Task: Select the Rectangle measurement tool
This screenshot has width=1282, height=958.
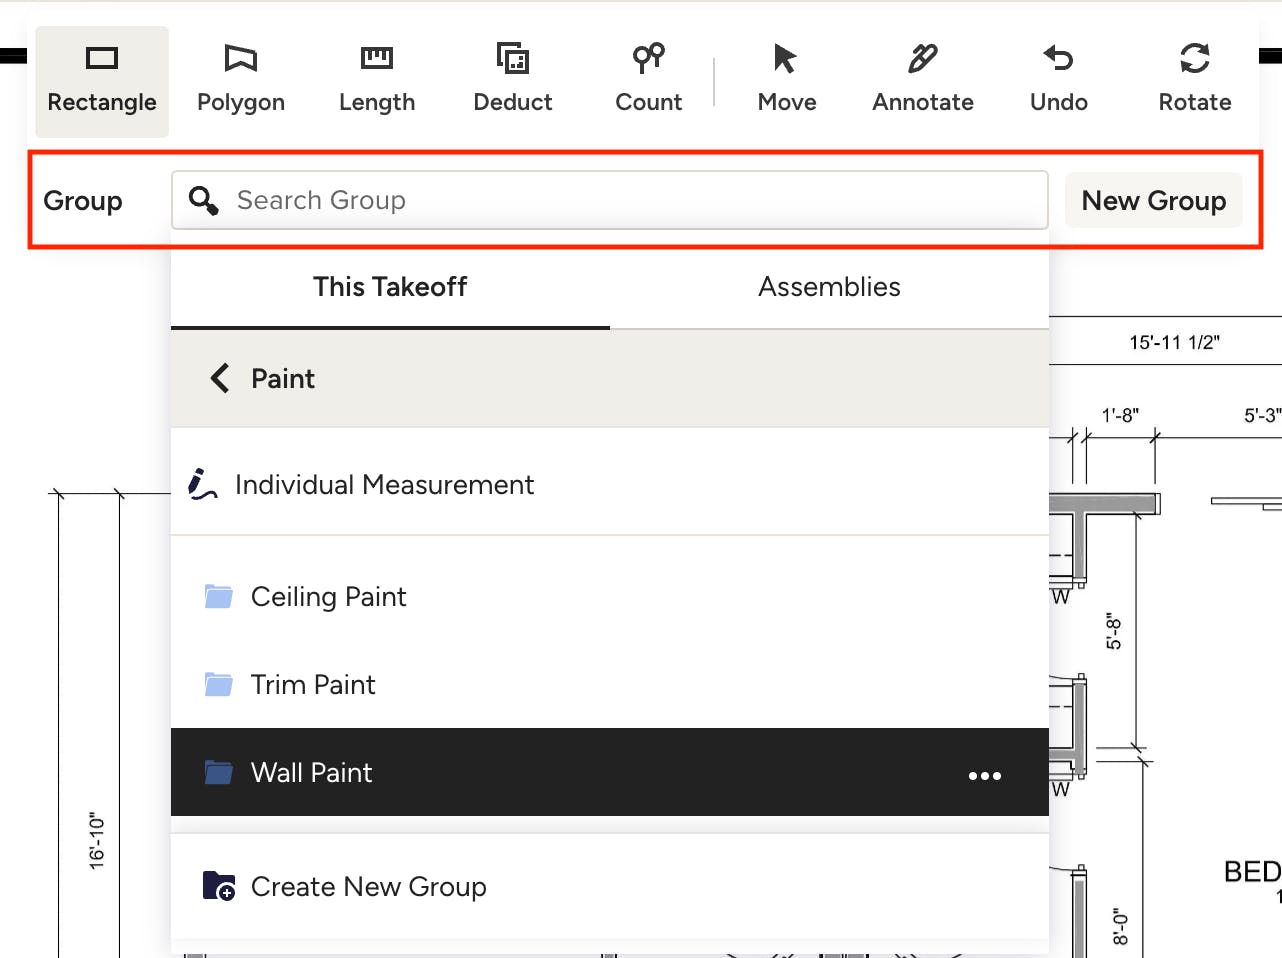Action: click(x=102, y=81)
